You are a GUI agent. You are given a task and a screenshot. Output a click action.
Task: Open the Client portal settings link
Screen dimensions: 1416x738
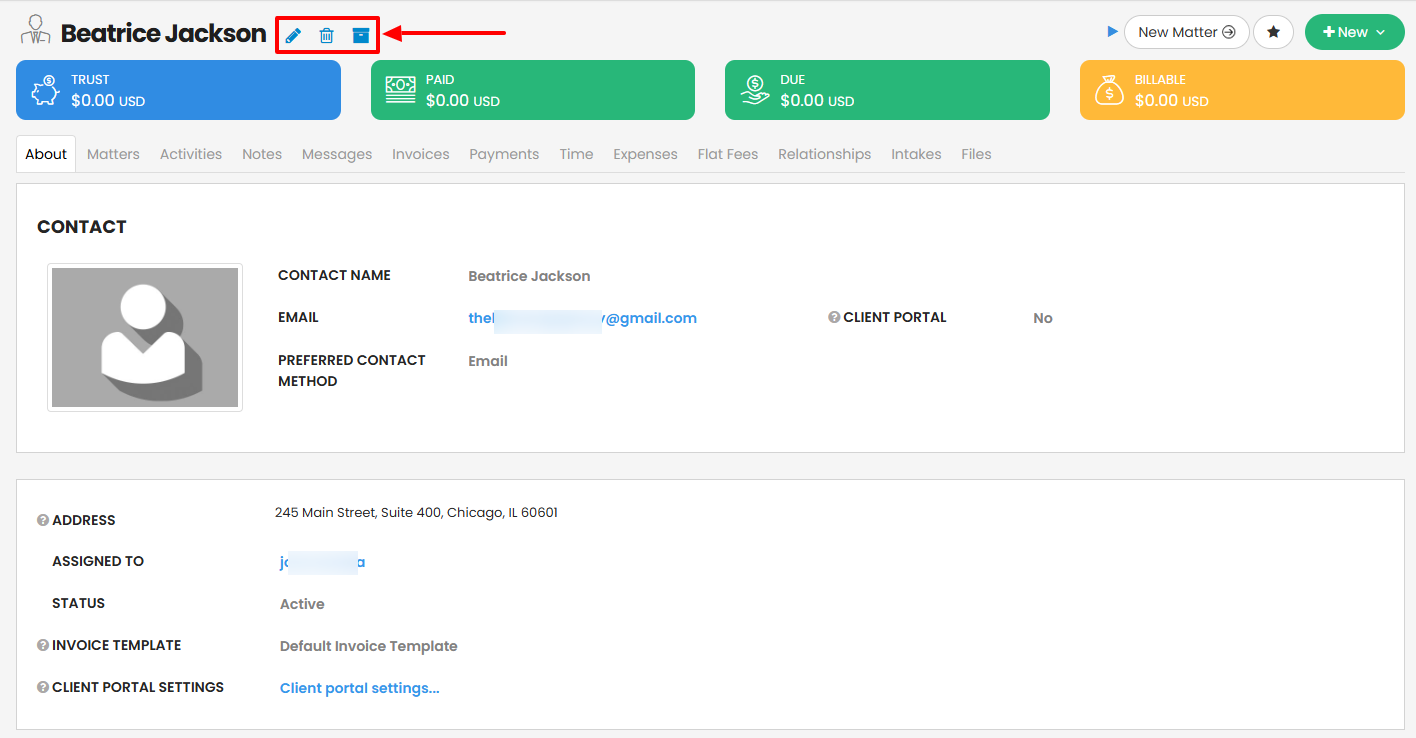(359, 688)
